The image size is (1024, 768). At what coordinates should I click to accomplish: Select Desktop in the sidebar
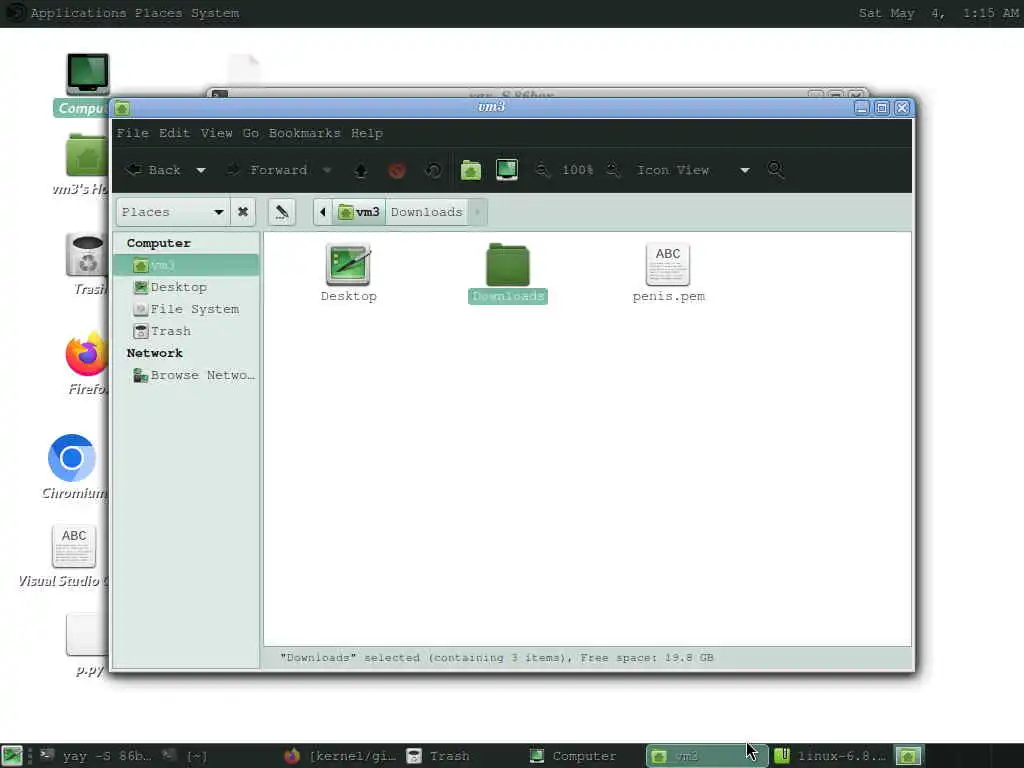(x=186, y=287)
